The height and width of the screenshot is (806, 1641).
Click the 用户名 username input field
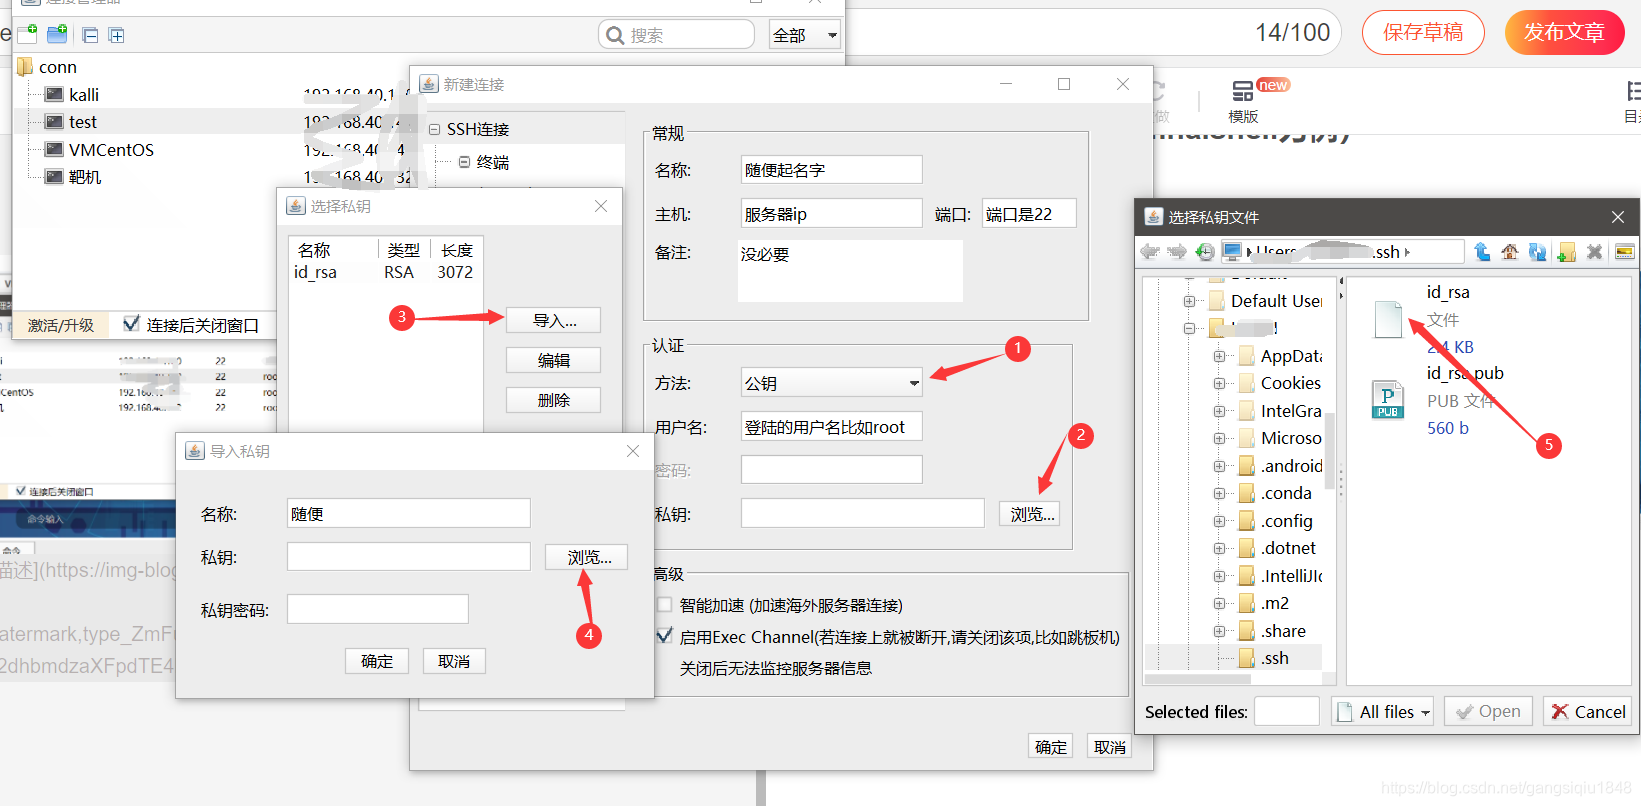click(831, 427)
